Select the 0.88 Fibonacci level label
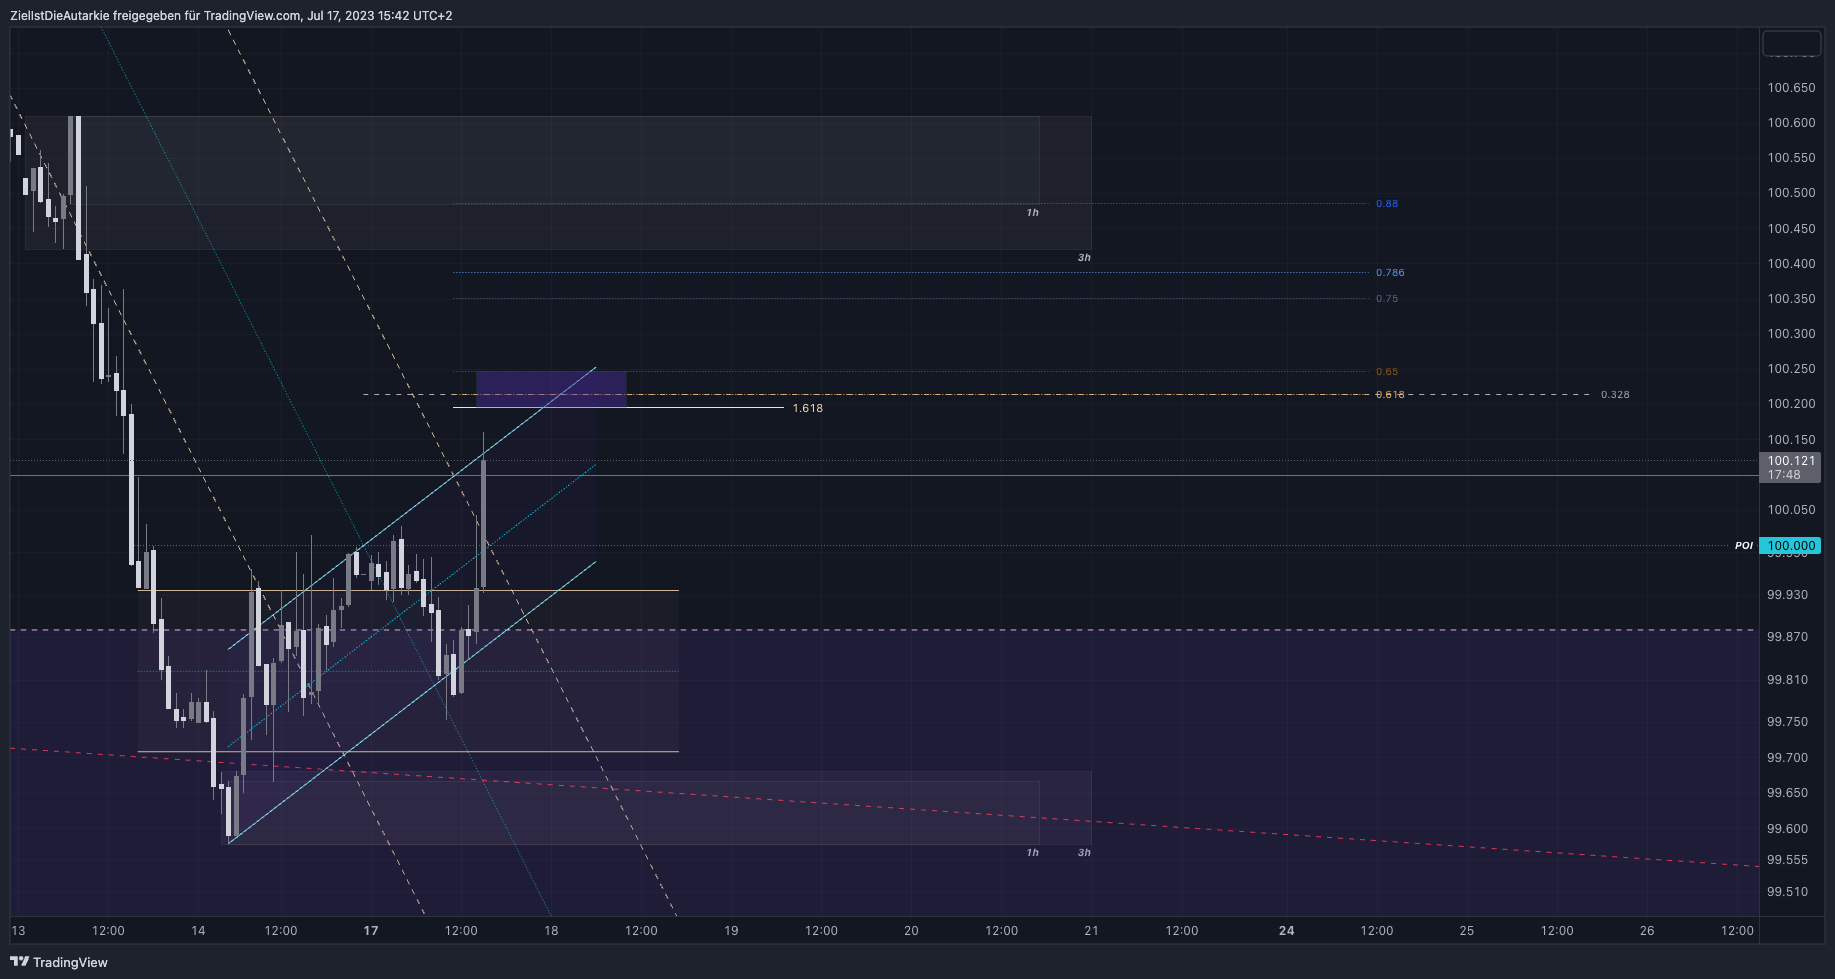This screenshot has width=1835, height=979. [x=1387, y=204]
